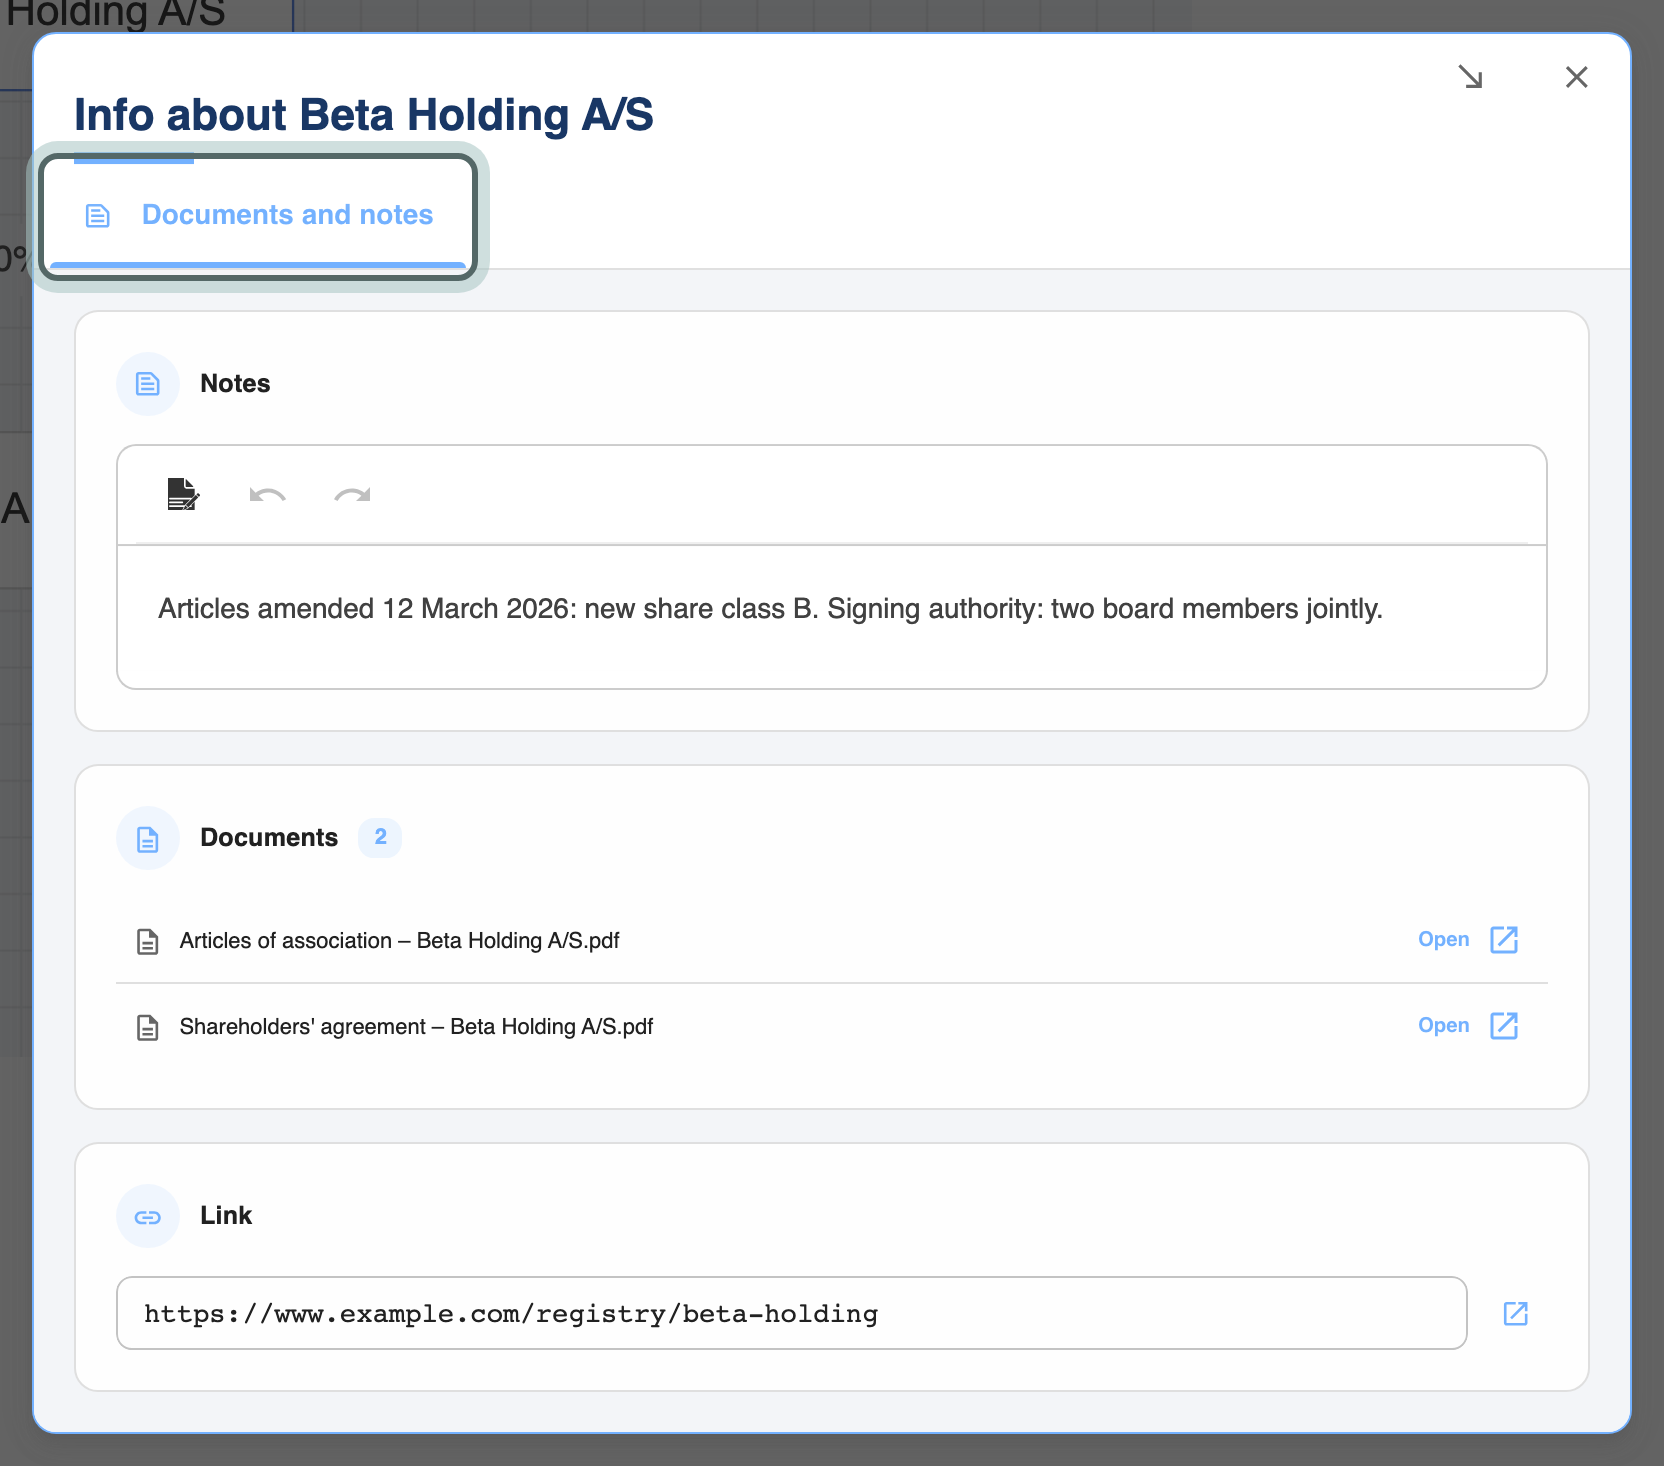Image resolution: width=1664 pixels, height=1466 pixels.
Task: Click file icon beside Articles of association
Action: [148, 941]
